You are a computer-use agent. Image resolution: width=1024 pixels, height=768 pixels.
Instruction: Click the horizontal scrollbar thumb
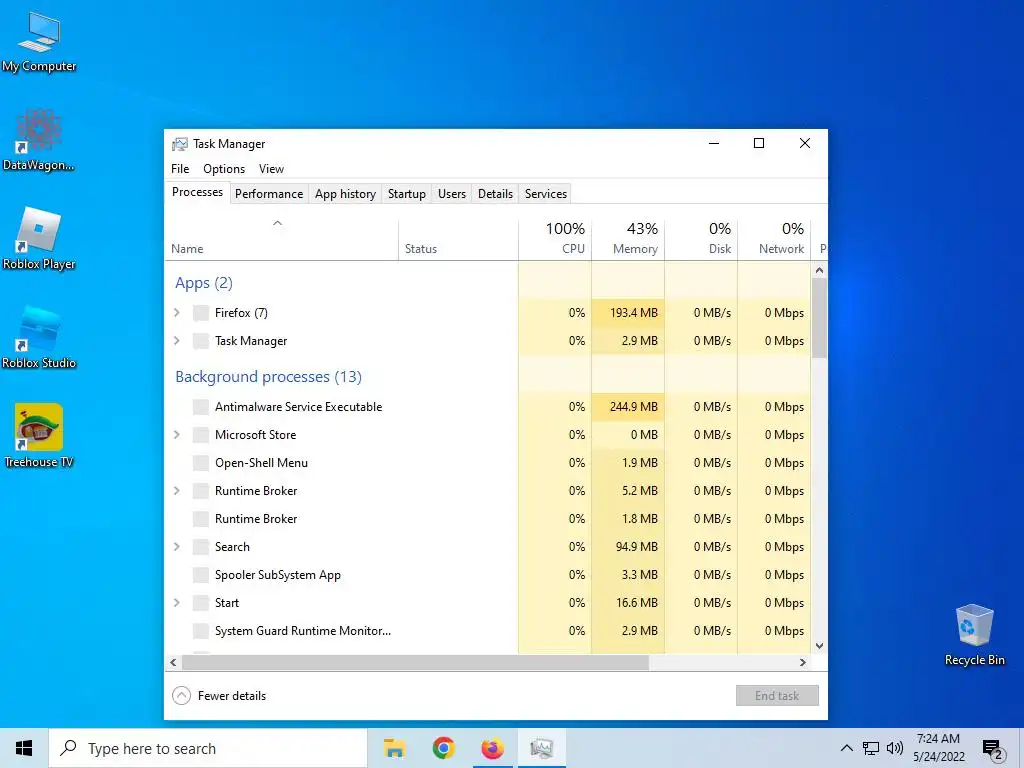(x=415, y=662)
